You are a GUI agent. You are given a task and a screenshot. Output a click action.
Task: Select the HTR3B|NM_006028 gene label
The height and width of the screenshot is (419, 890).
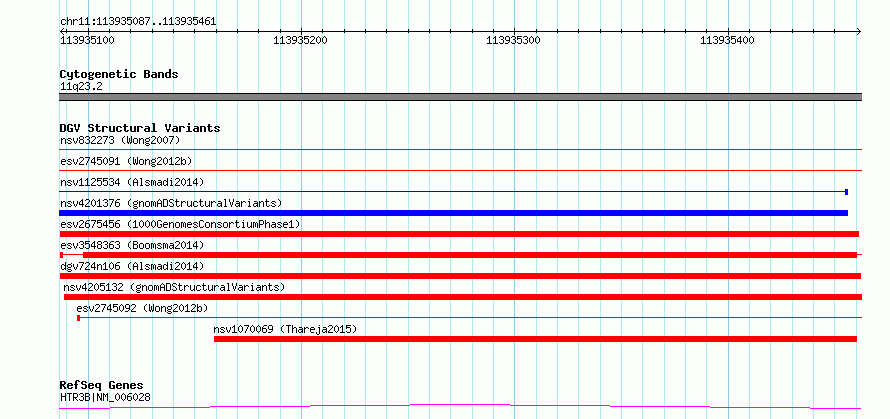click(x=105, y=397)
